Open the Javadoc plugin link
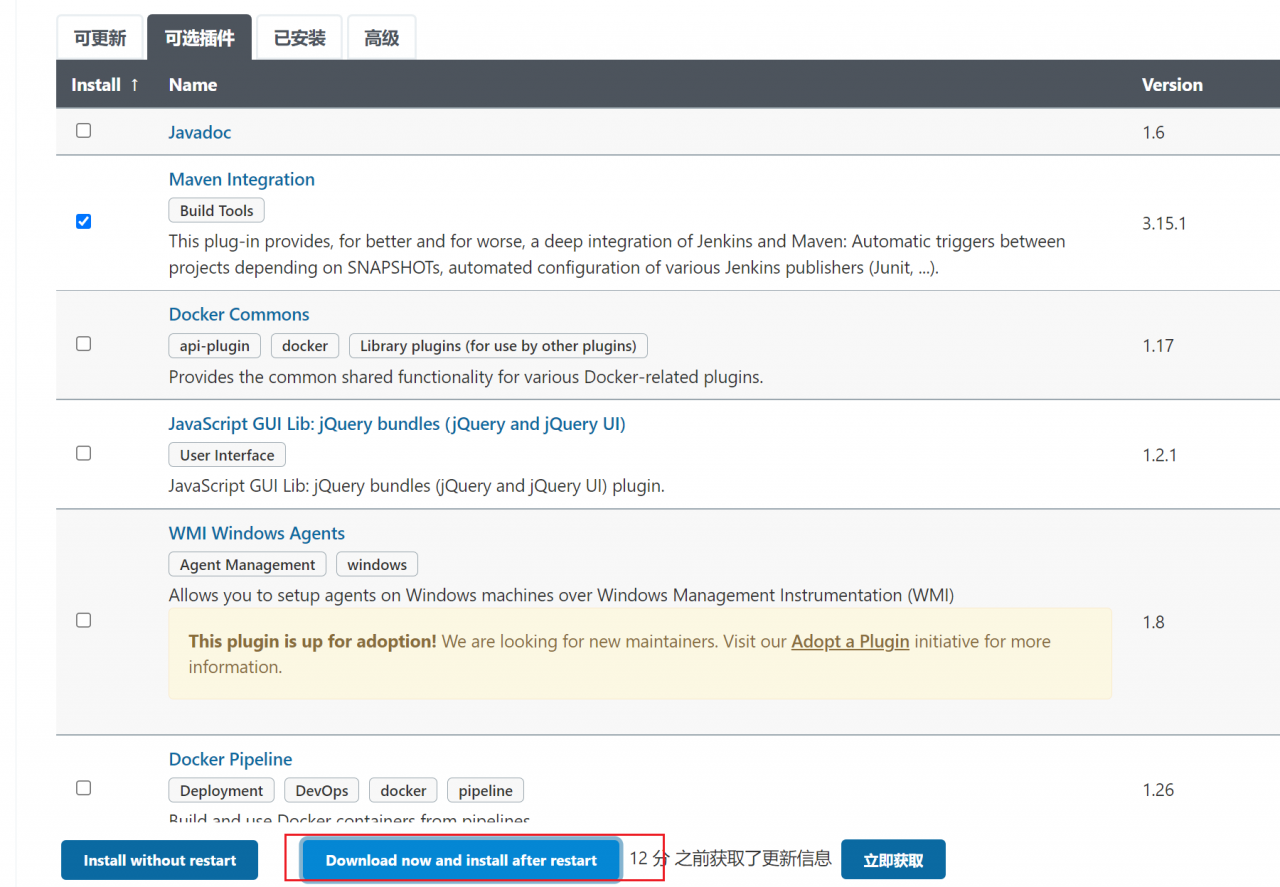Image resolution: width=1280 pixels, height=887 pixels. click(x=200, y=132)
